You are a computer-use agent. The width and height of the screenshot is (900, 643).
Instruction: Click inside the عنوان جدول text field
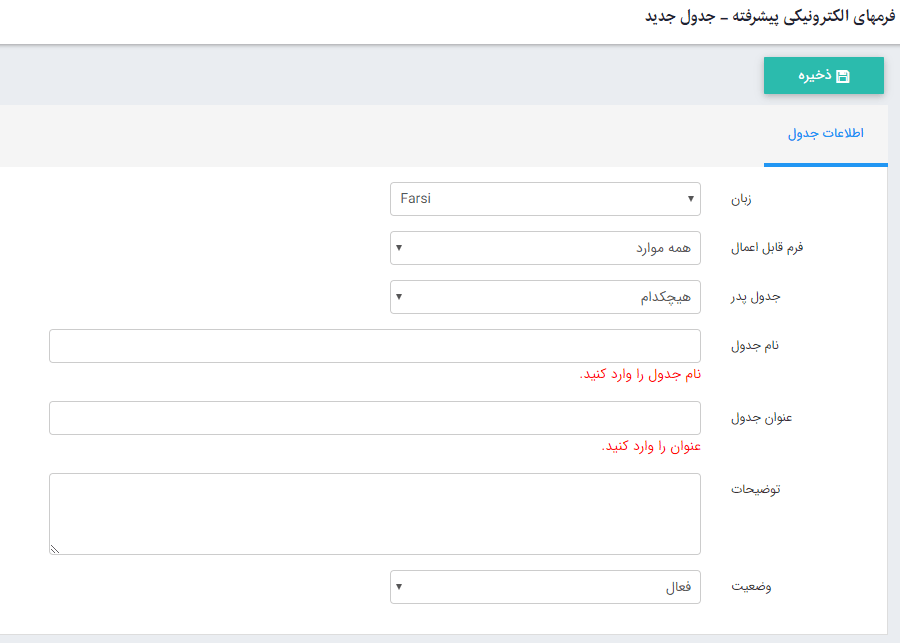click(375, 417)
